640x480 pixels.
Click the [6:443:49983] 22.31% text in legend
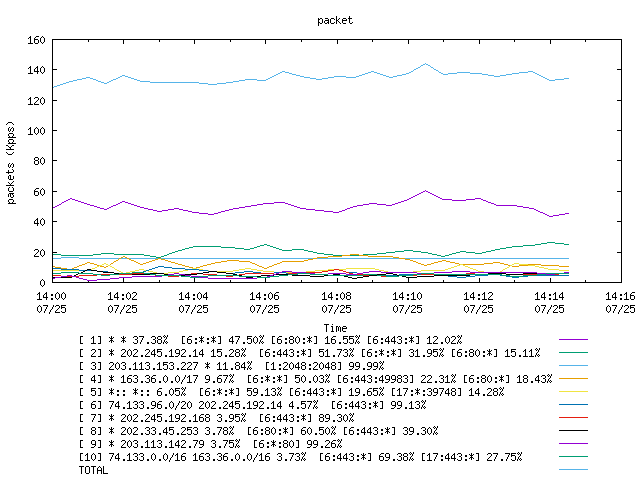click(x=397, y=379)
